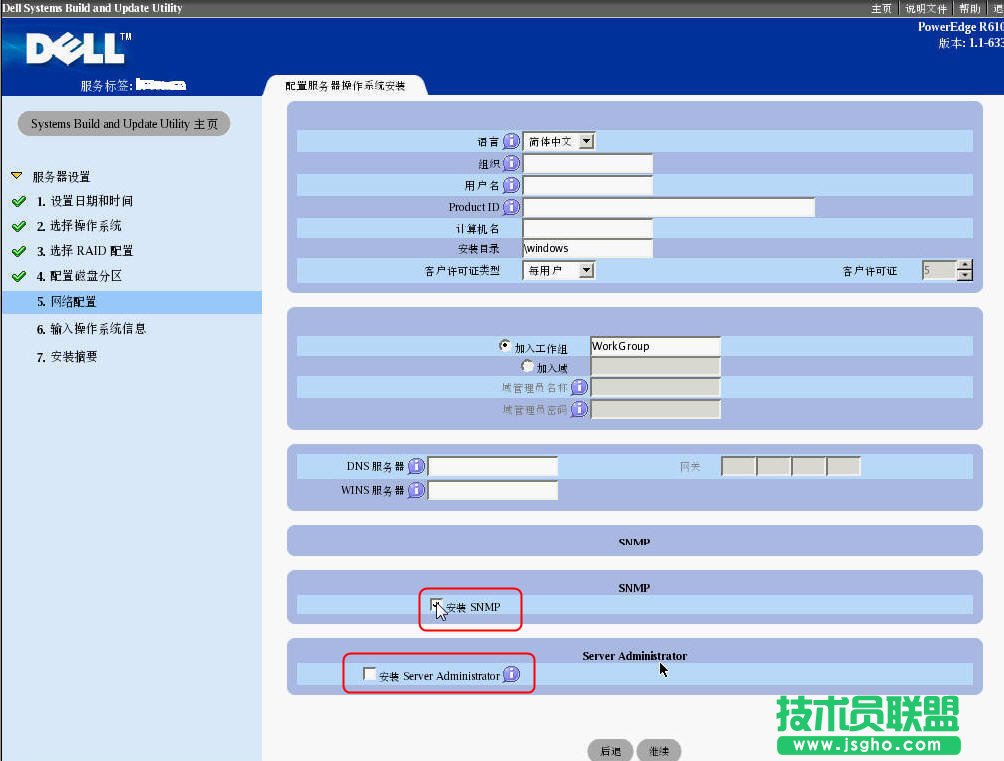Click the Server Administrator info icon

[x=511, y=675]
